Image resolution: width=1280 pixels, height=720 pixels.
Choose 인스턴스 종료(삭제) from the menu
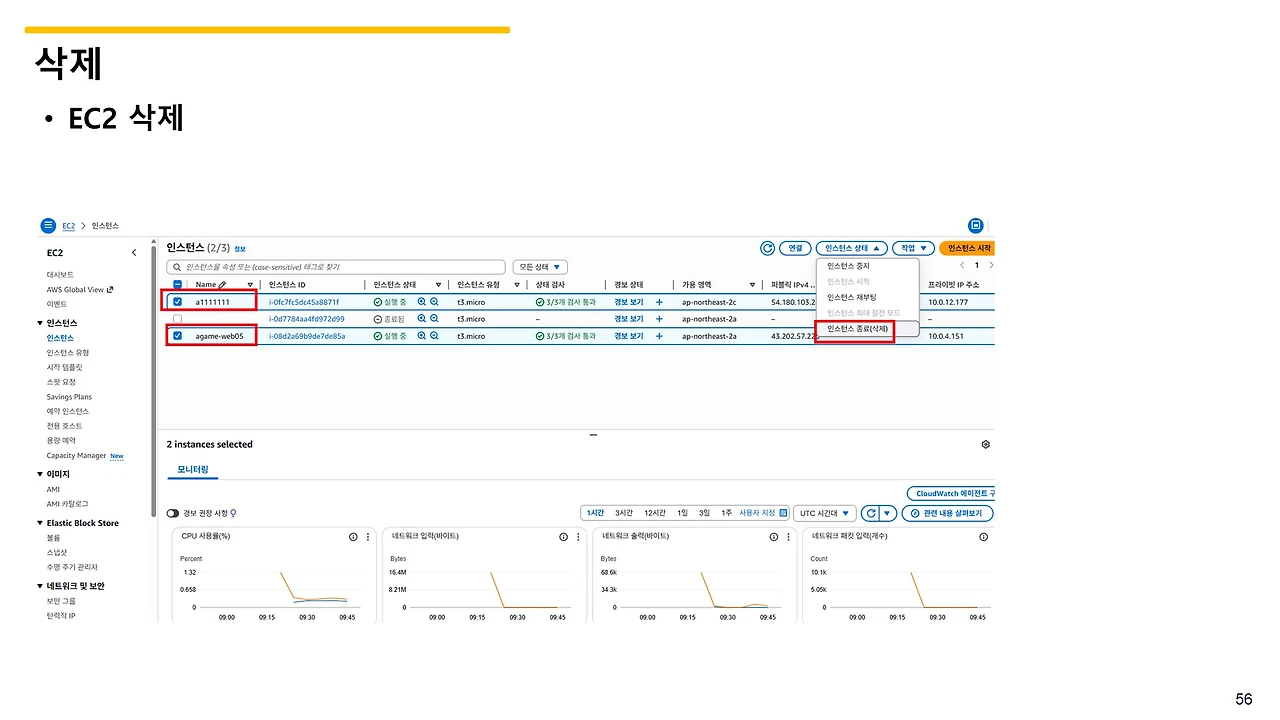pyautogui.click(x=857, y=329)
